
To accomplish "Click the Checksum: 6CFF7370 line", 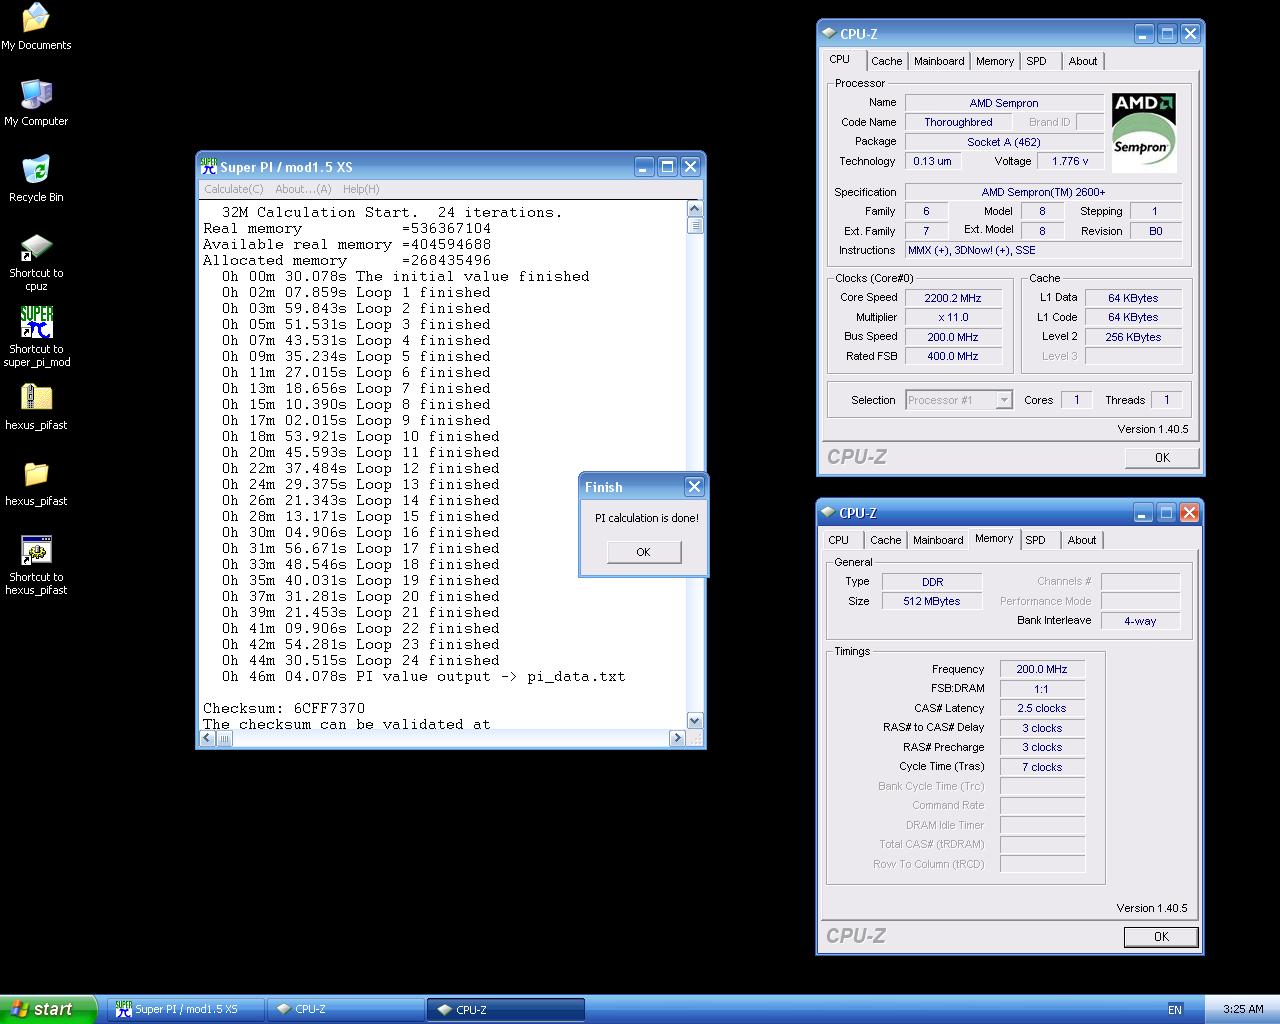I will [284, 708].
